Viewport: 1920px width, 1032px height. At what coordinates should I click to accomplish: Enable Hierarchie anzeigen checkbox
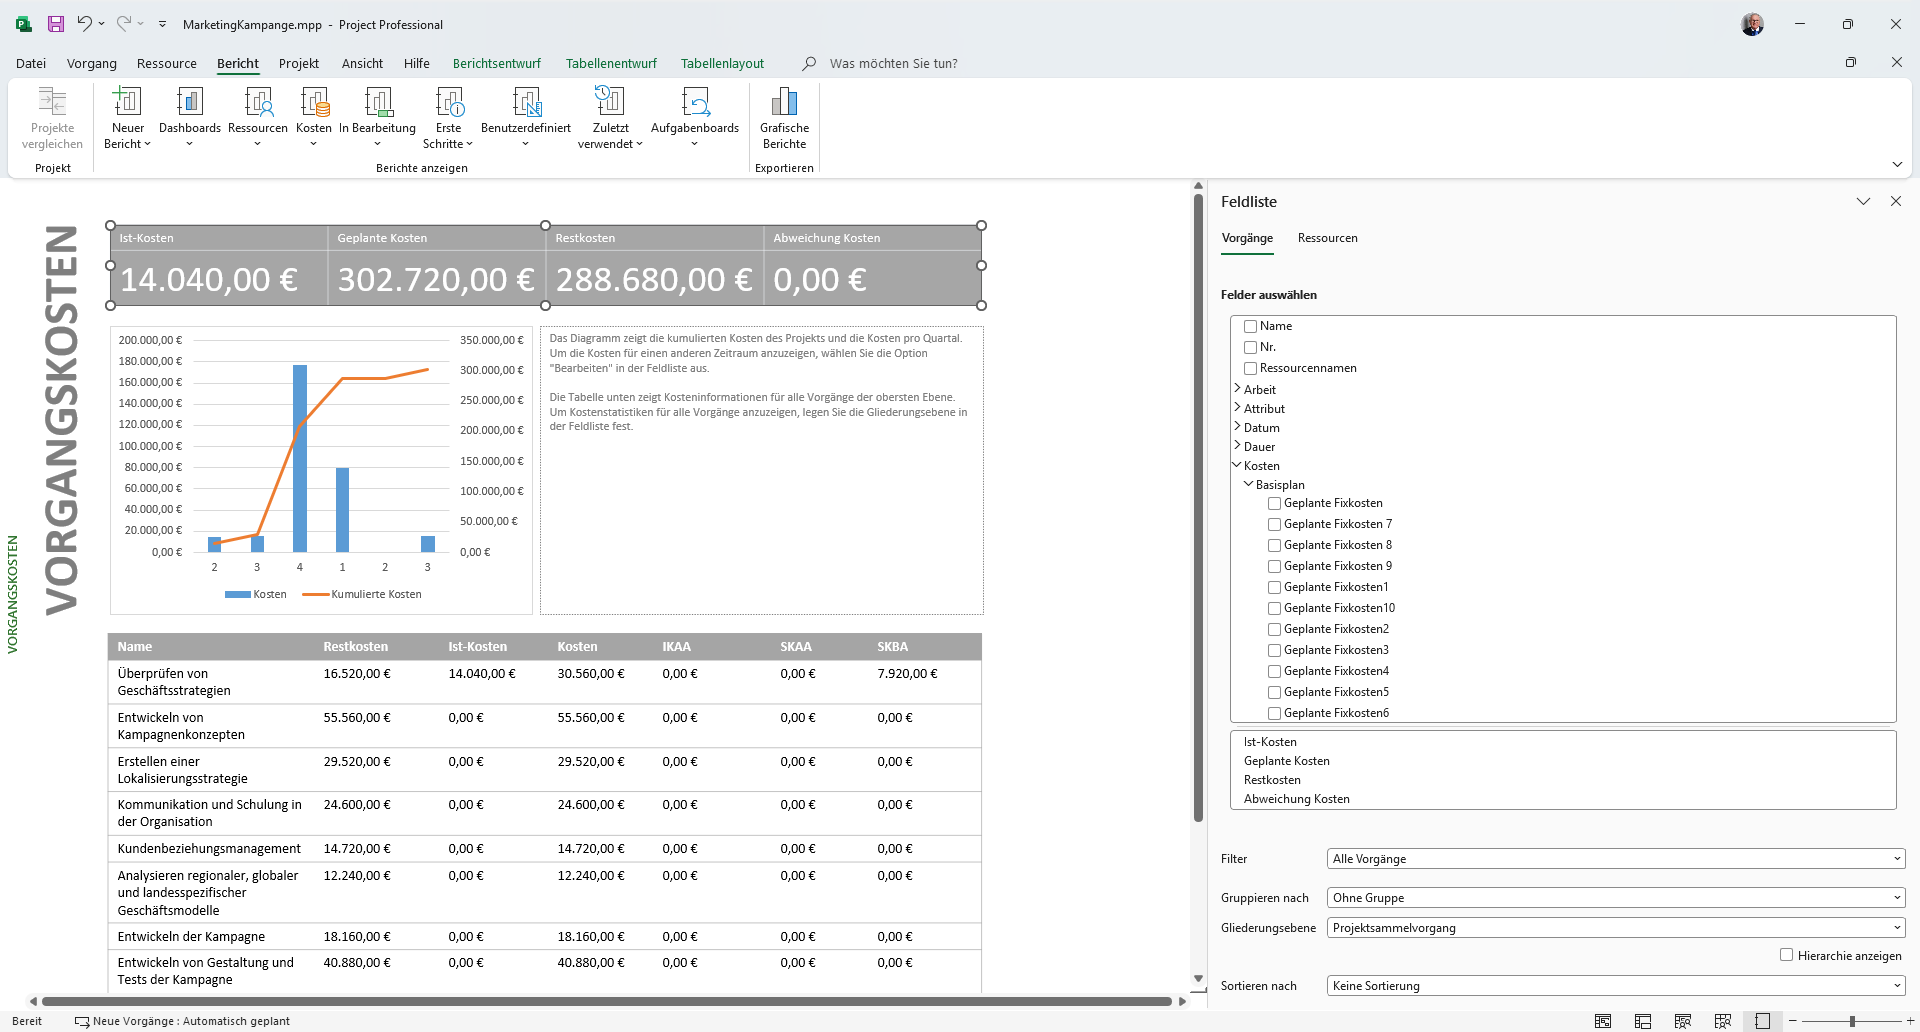[1786, 955]
